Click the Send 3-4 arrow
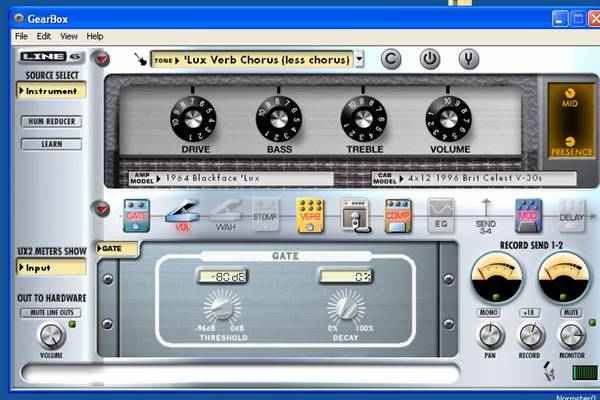600x400 pixels. click(x=486, y=216)
